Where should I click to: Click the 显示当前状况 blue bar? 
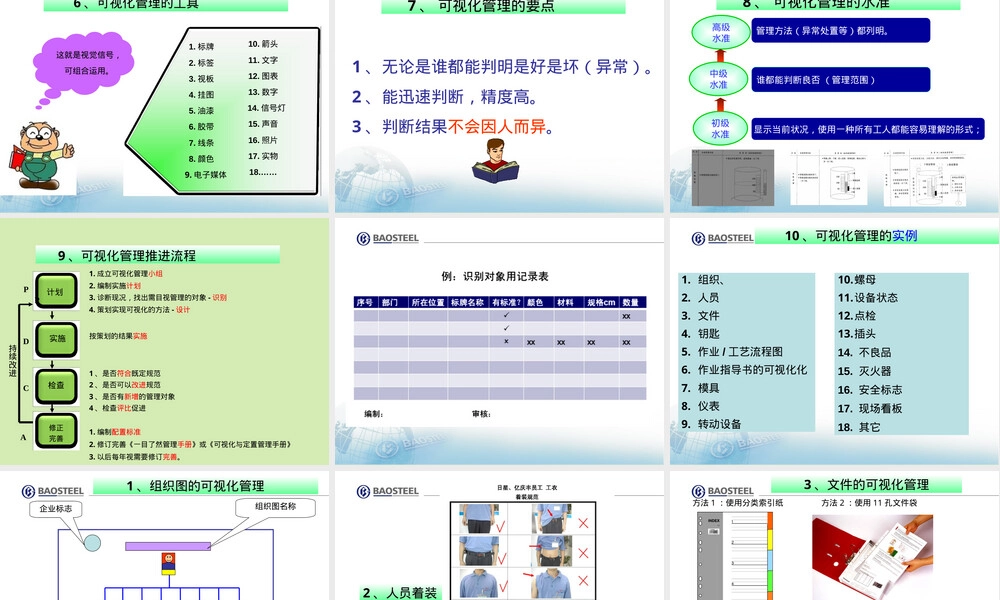(868, 129)
